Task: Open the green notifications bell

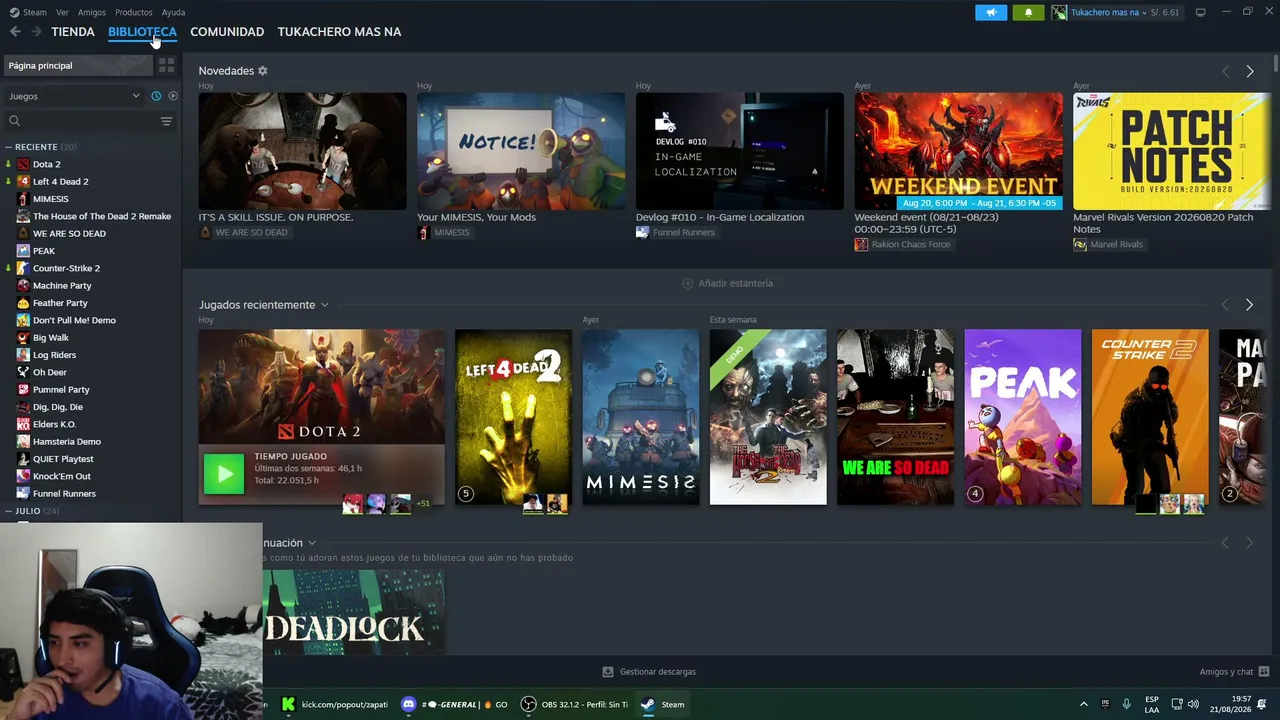Action: (1028, 12)
